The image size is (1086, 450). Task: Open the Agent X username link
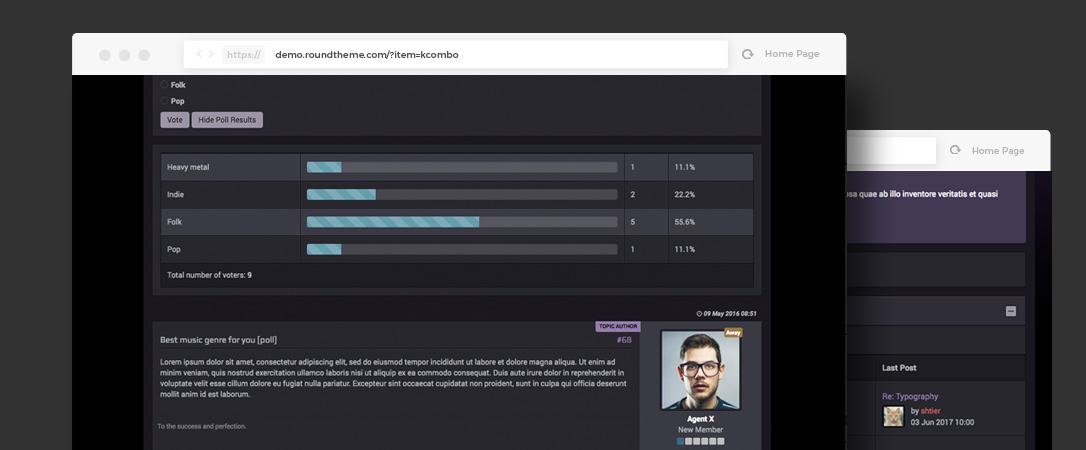(x=700, y=419)
